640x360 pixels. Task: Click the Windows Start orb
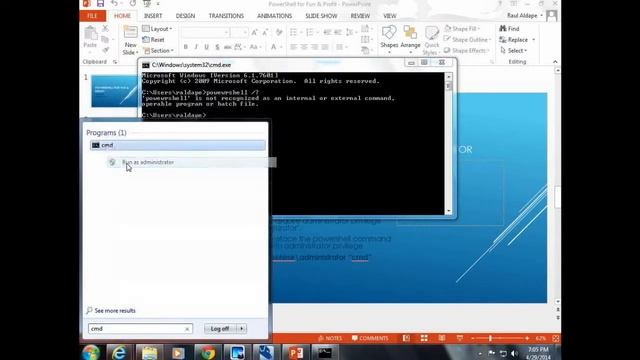91,353
